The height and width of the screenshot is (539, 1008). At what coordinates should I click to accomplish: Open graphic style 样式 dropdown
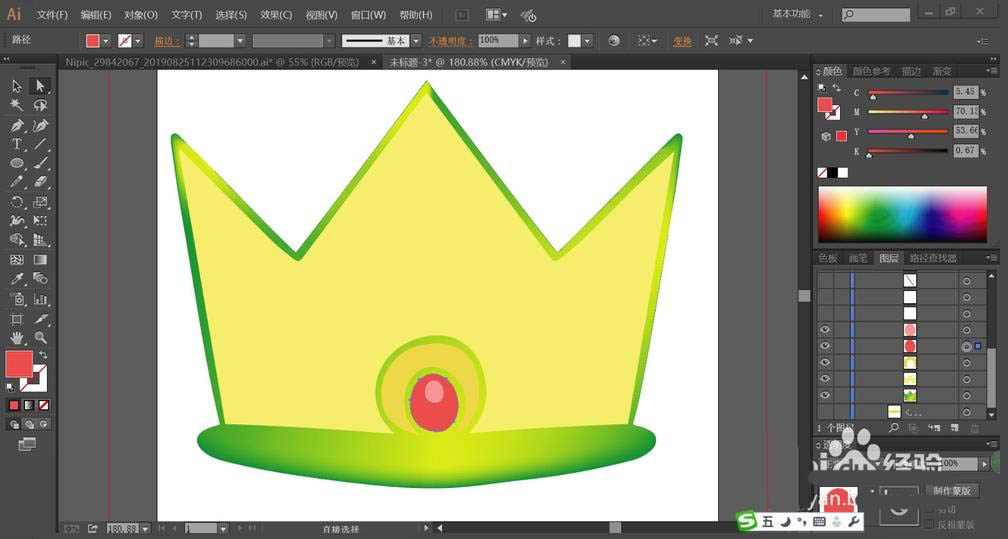588,41
